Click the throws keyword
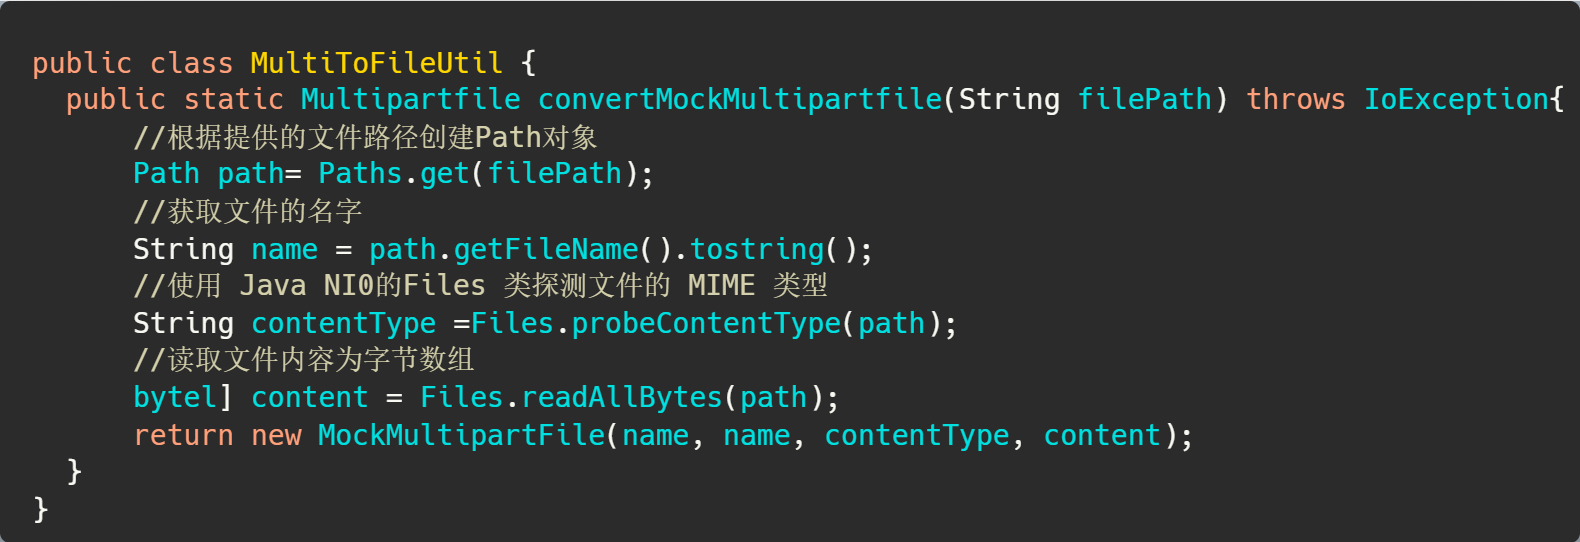This screenshot has width=1580, height=542. tap(1295, 99)
